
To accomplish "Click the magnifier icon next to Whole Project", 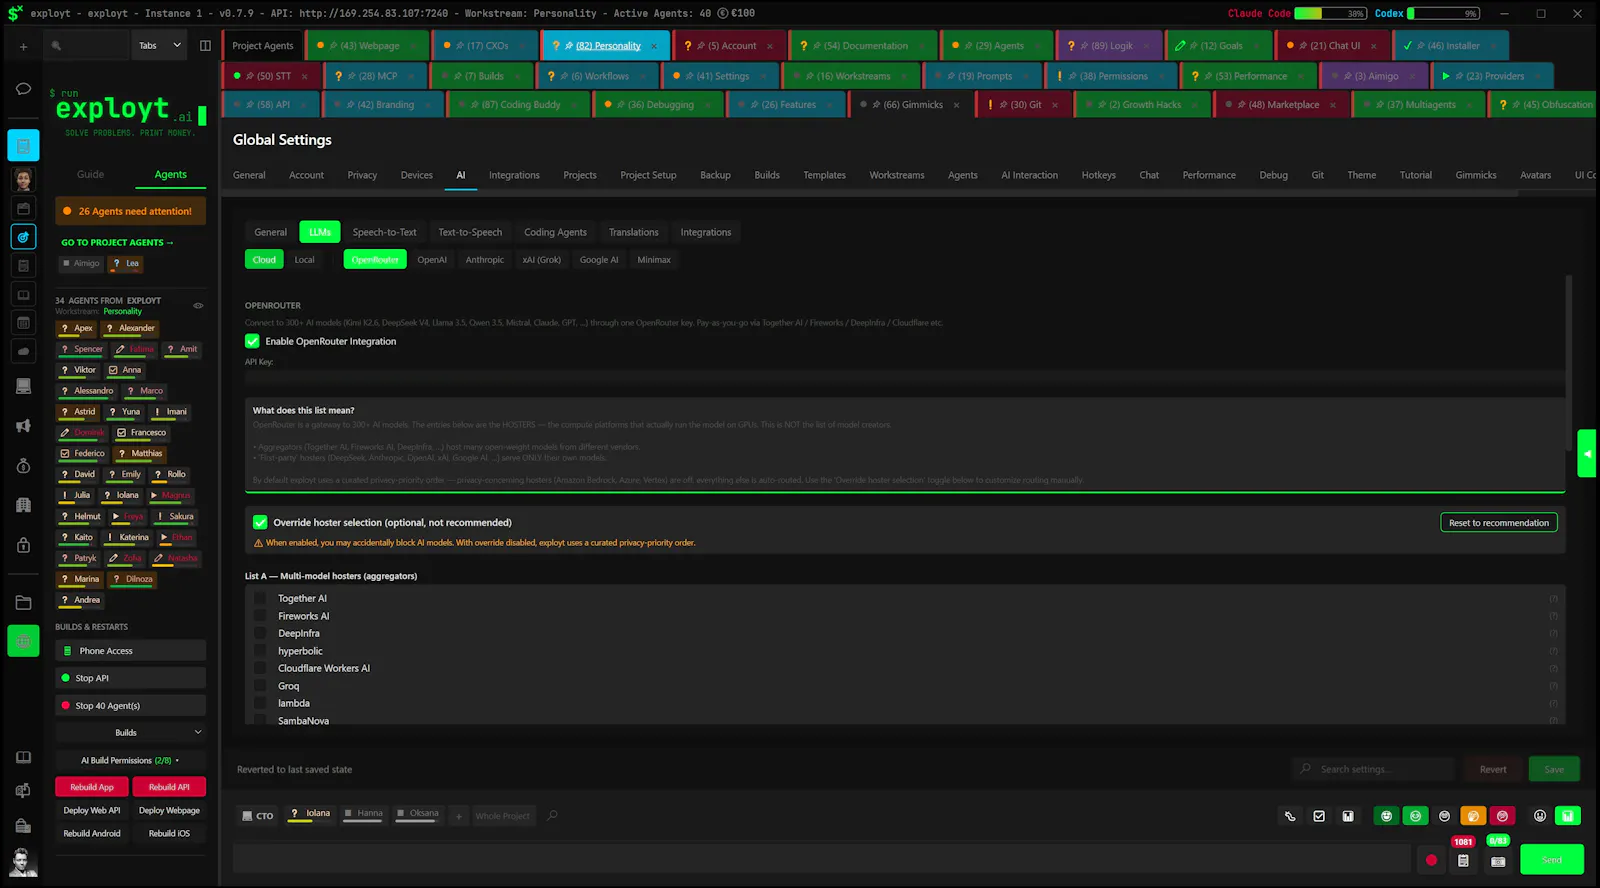I will [552, 815].
